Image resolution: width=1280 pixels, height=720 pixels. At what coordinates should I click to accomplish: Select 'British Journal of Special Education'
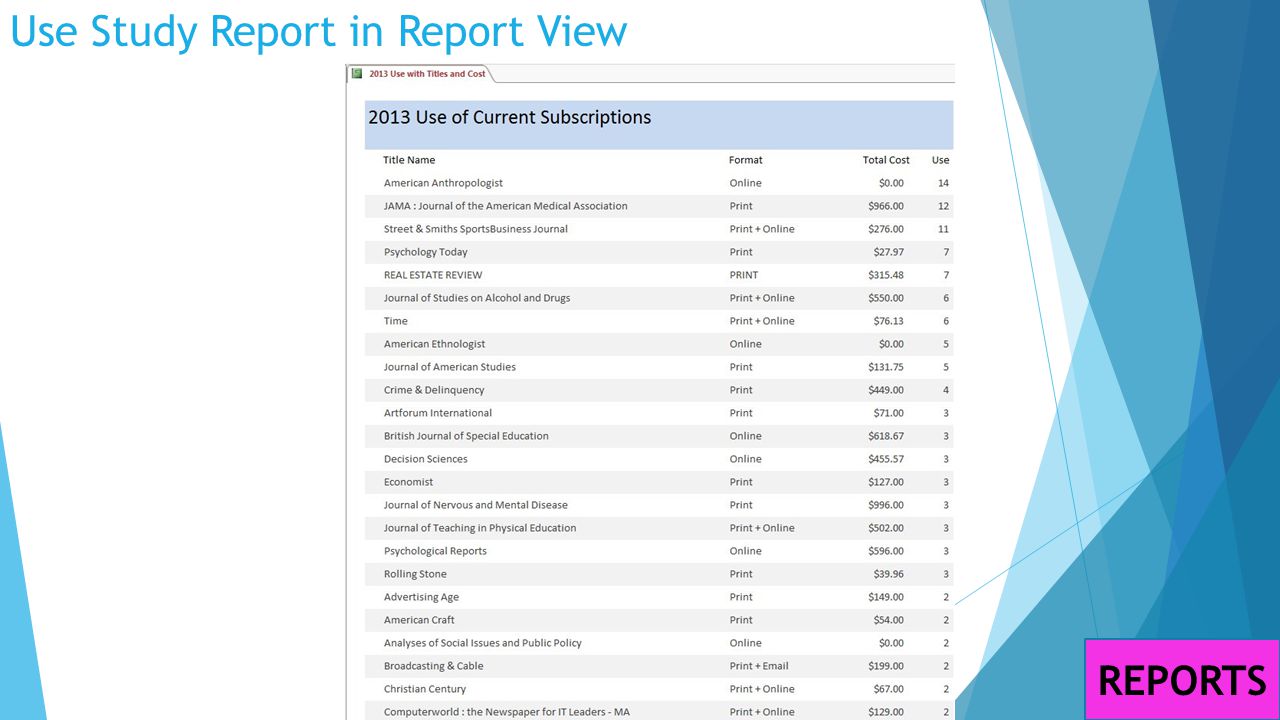pyautogui.click(x=466, y=436)
